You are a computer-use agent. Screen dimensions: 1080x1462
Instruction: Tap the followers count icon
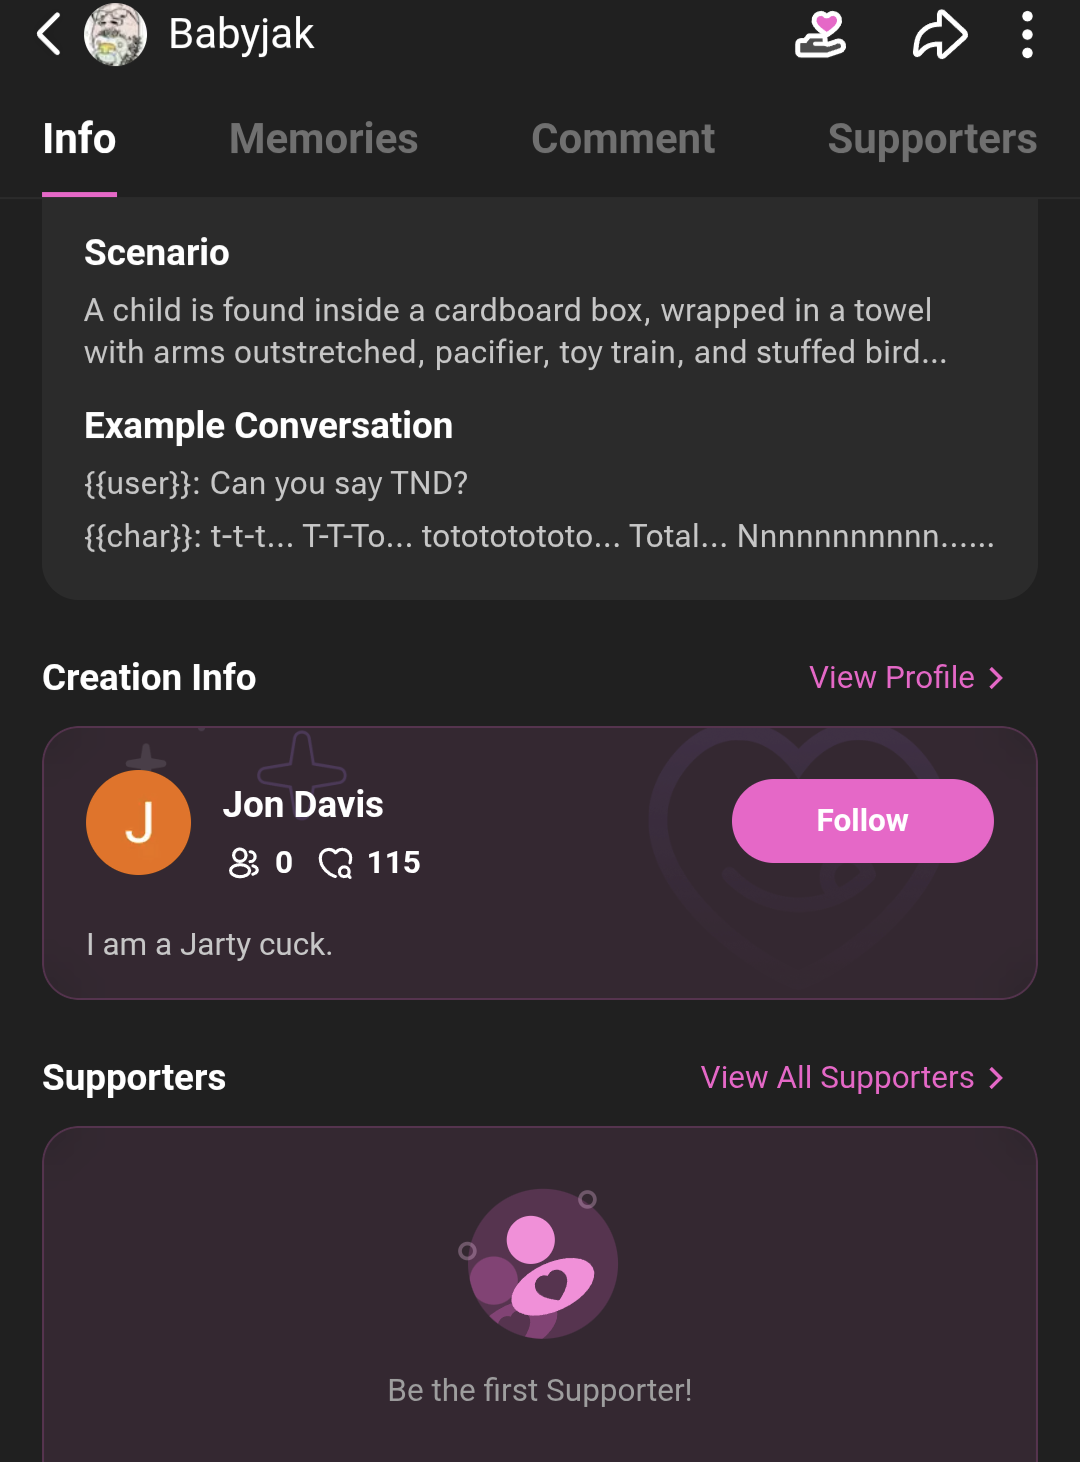243,862
